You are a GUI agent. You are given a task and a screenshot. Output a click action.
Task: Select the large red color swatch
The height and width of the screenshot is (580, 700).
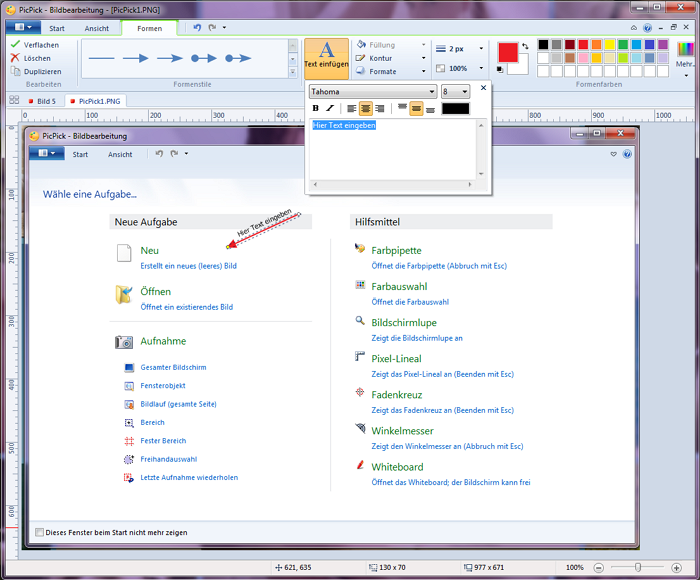point(508,52)
